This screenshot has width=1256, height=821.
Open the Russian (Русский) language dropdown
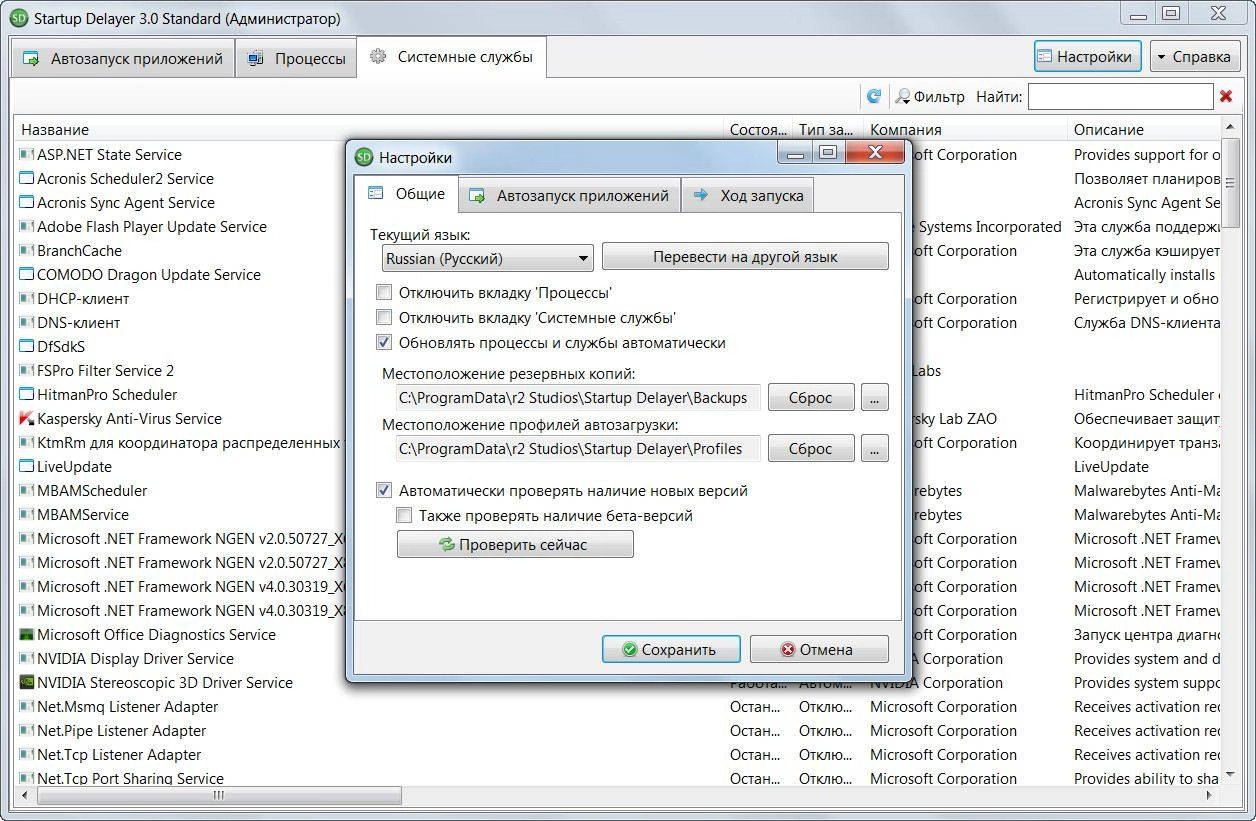pyautogui.click(x=488, y=258)
